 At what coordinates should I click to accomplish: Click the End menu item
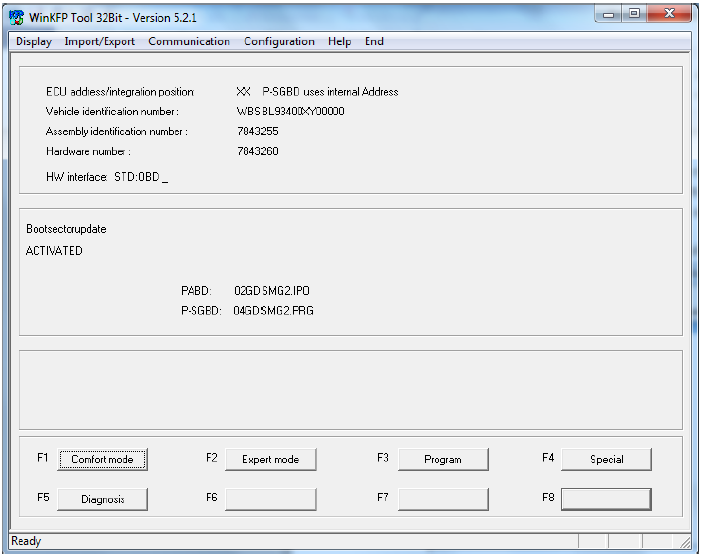[x=374, y=41]
